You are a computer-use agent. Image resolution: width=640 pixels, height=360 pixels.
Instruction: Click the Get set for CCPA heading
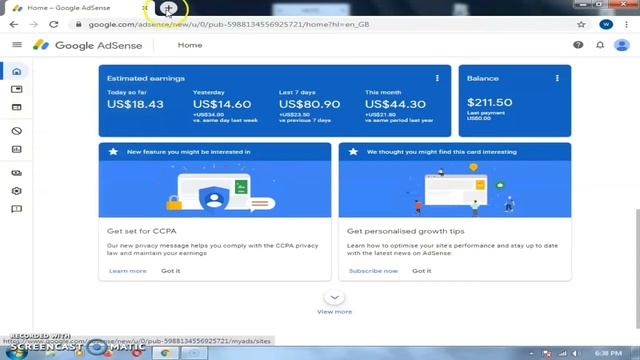142,231
